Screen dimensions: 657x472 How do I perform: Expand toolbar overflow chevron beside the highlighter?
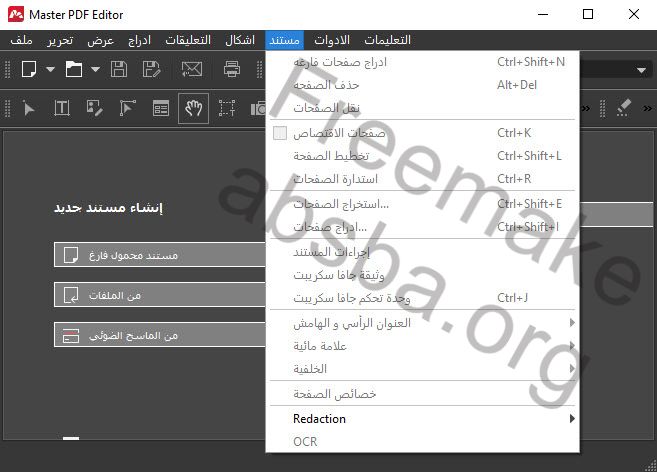pyautogui.click(x=586, y=109)
